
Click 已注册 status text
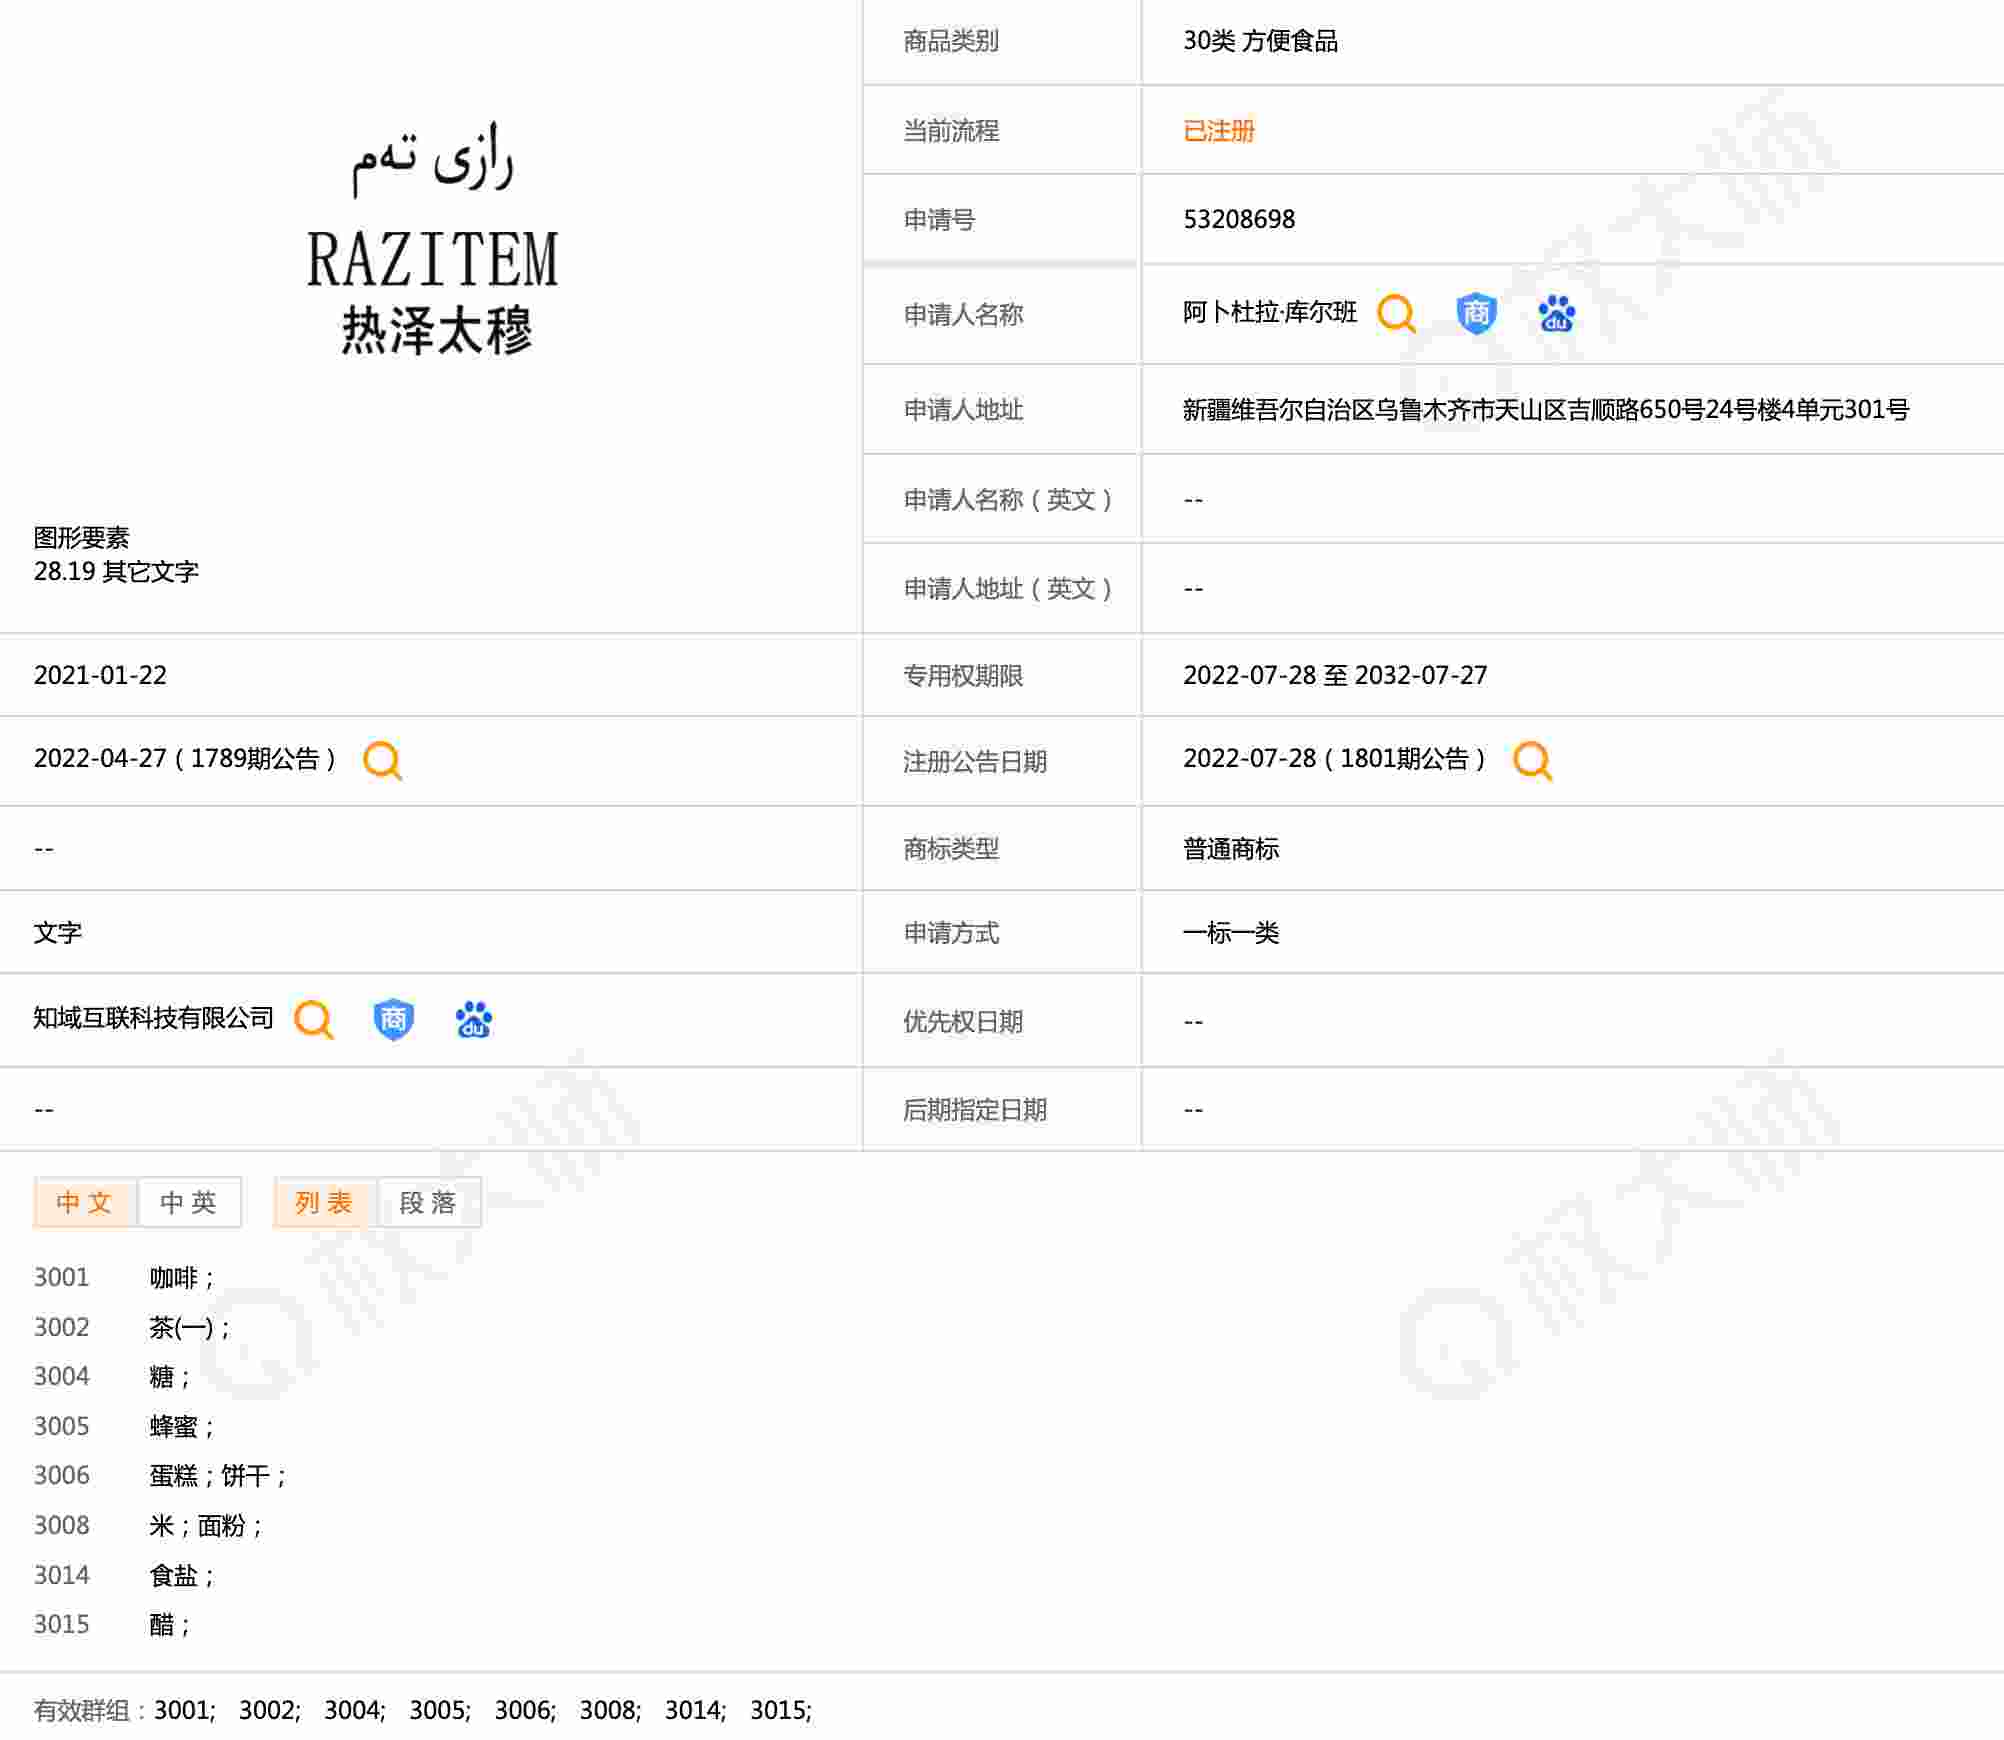[x=1218, y=131]
